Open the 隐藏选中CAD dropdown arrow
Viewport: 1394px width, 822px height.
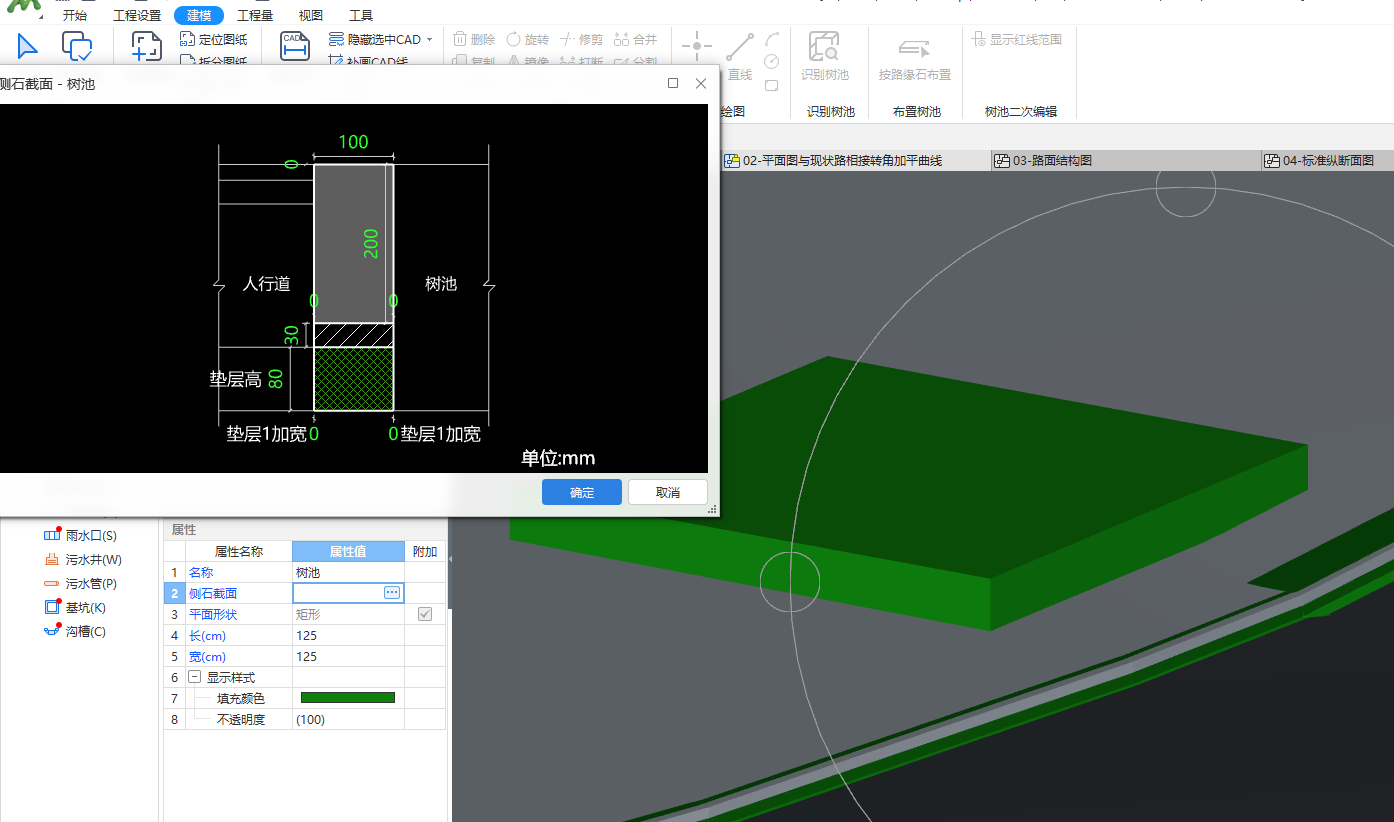[x=430, y=40]
